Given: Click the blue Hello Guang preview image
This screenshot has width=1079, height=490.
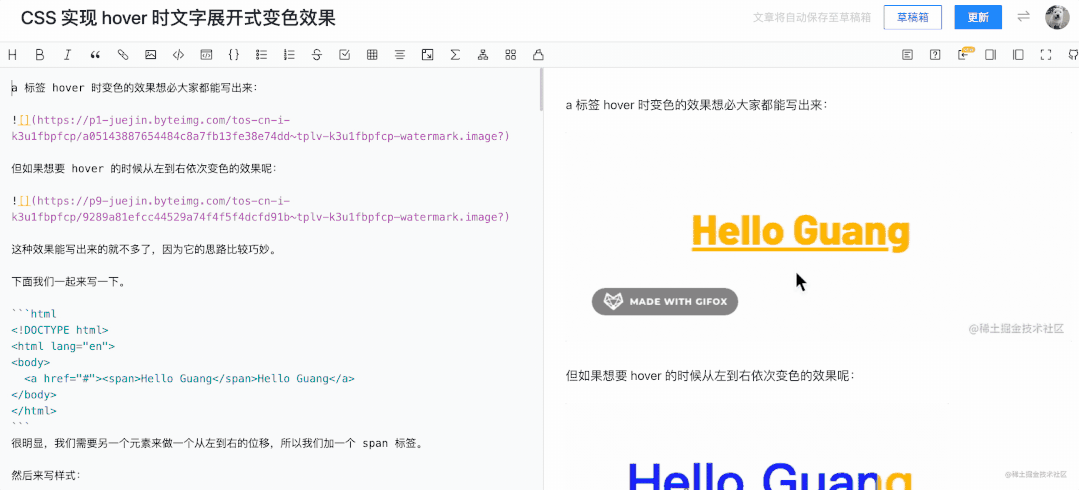Looking at the screenshot, I should (x=770, y=477).
